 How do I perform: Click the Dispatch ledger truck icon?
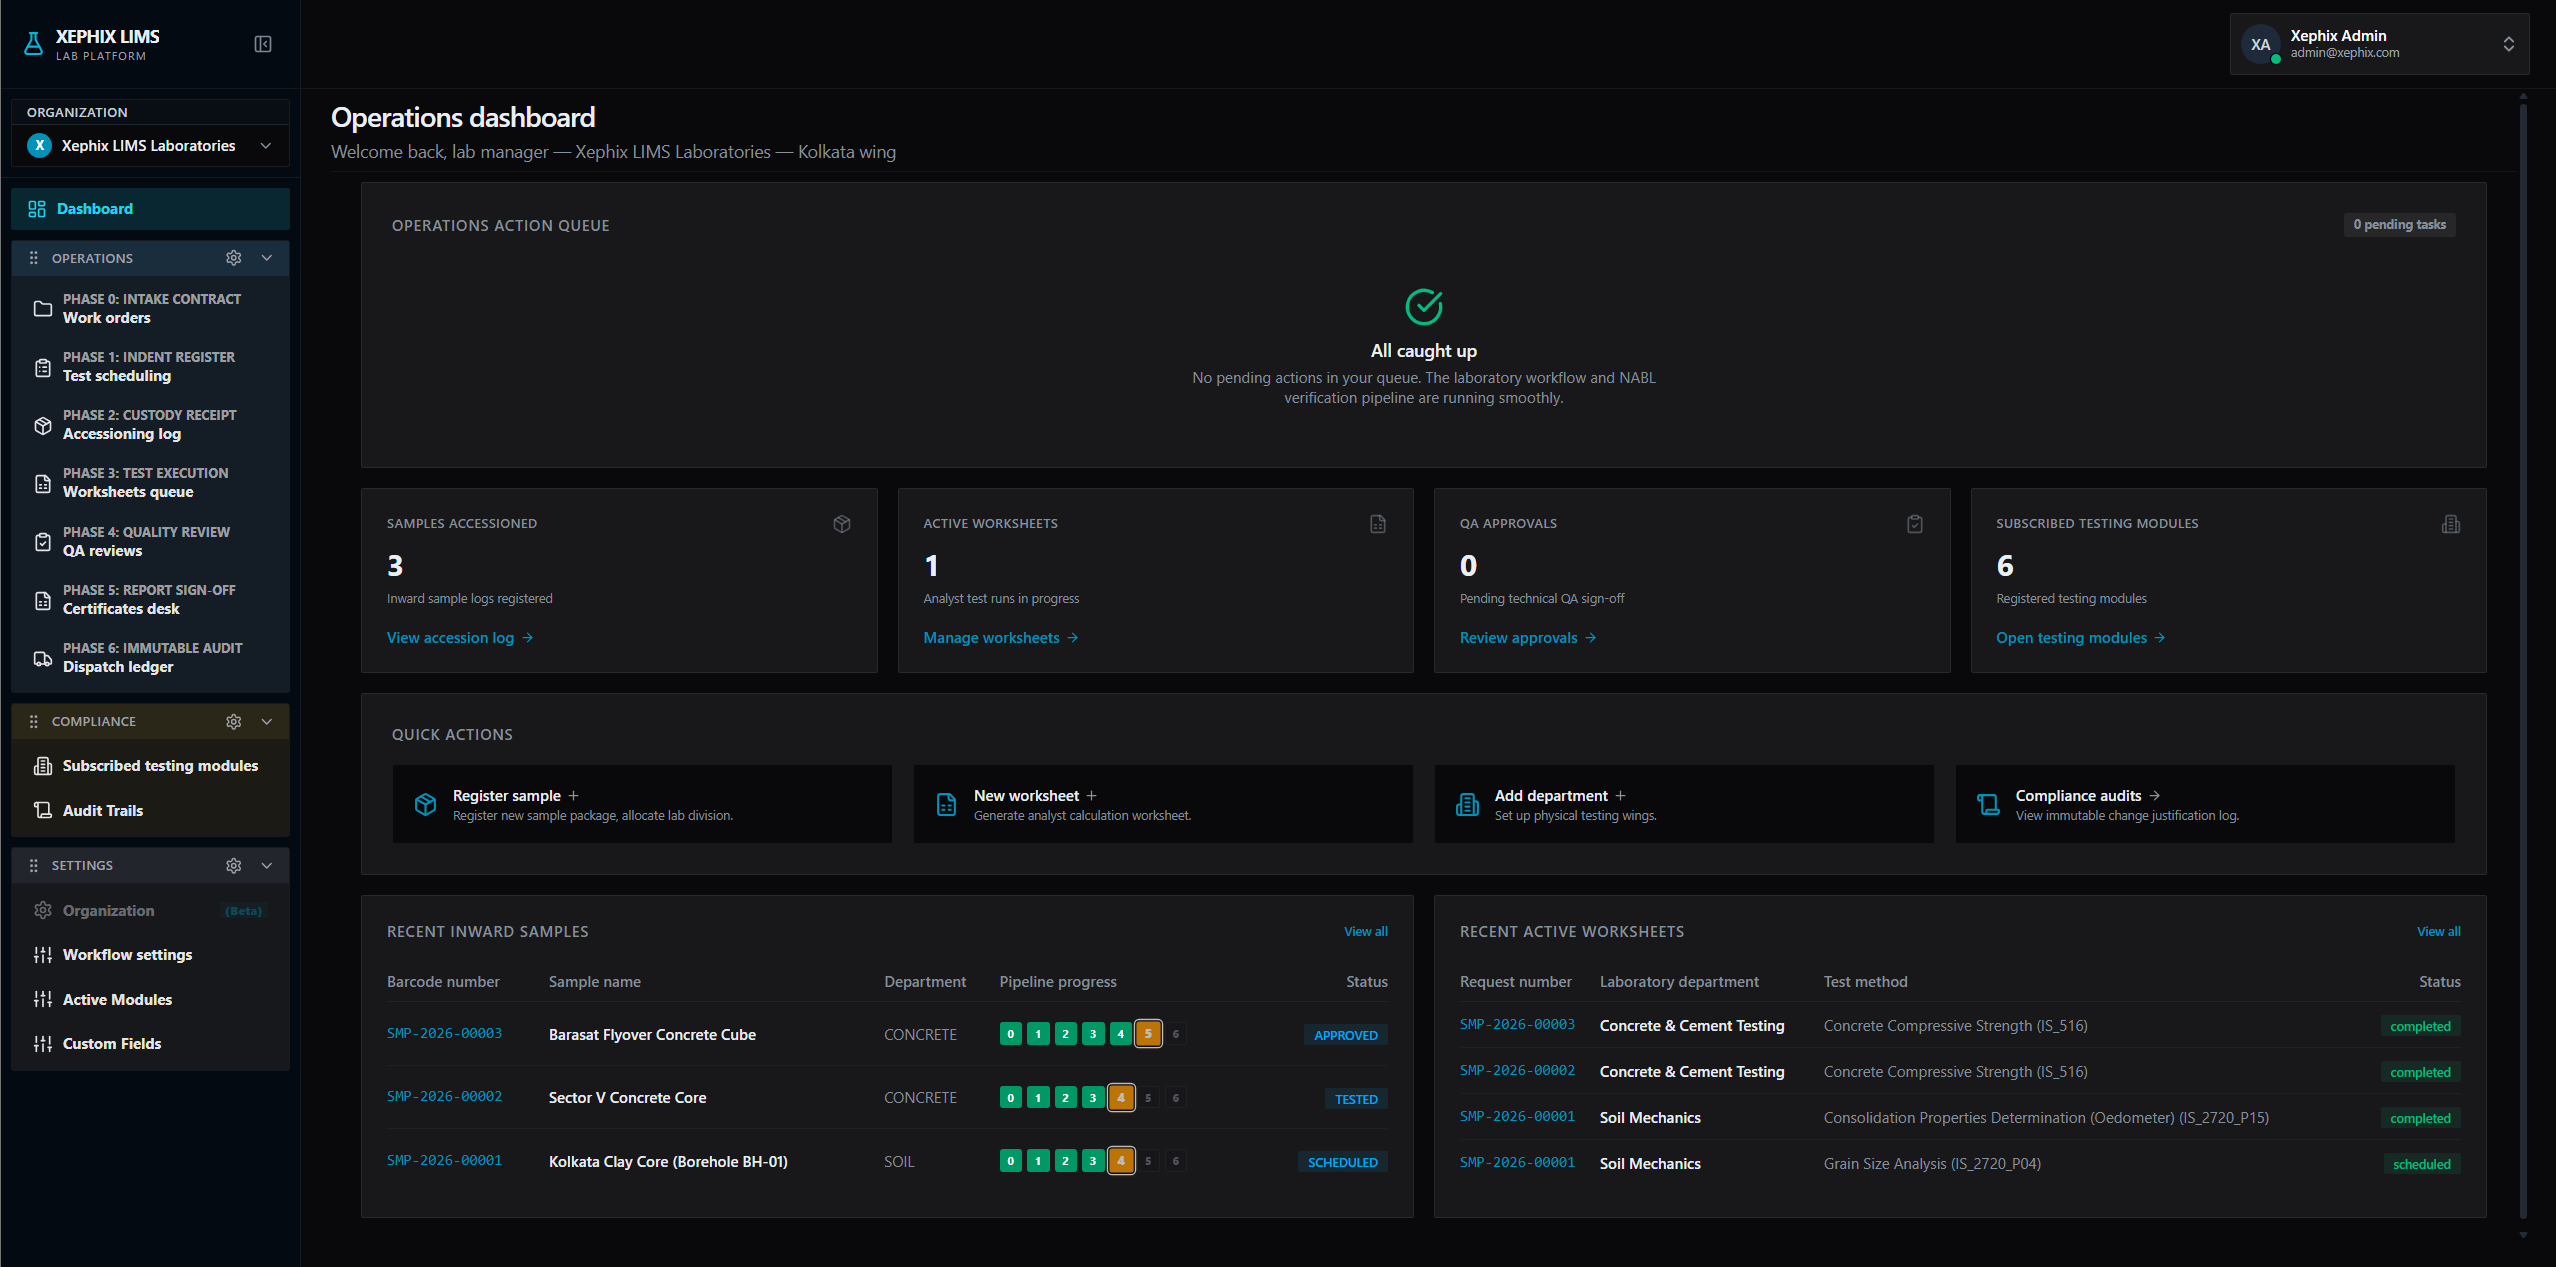click(43, 658)
